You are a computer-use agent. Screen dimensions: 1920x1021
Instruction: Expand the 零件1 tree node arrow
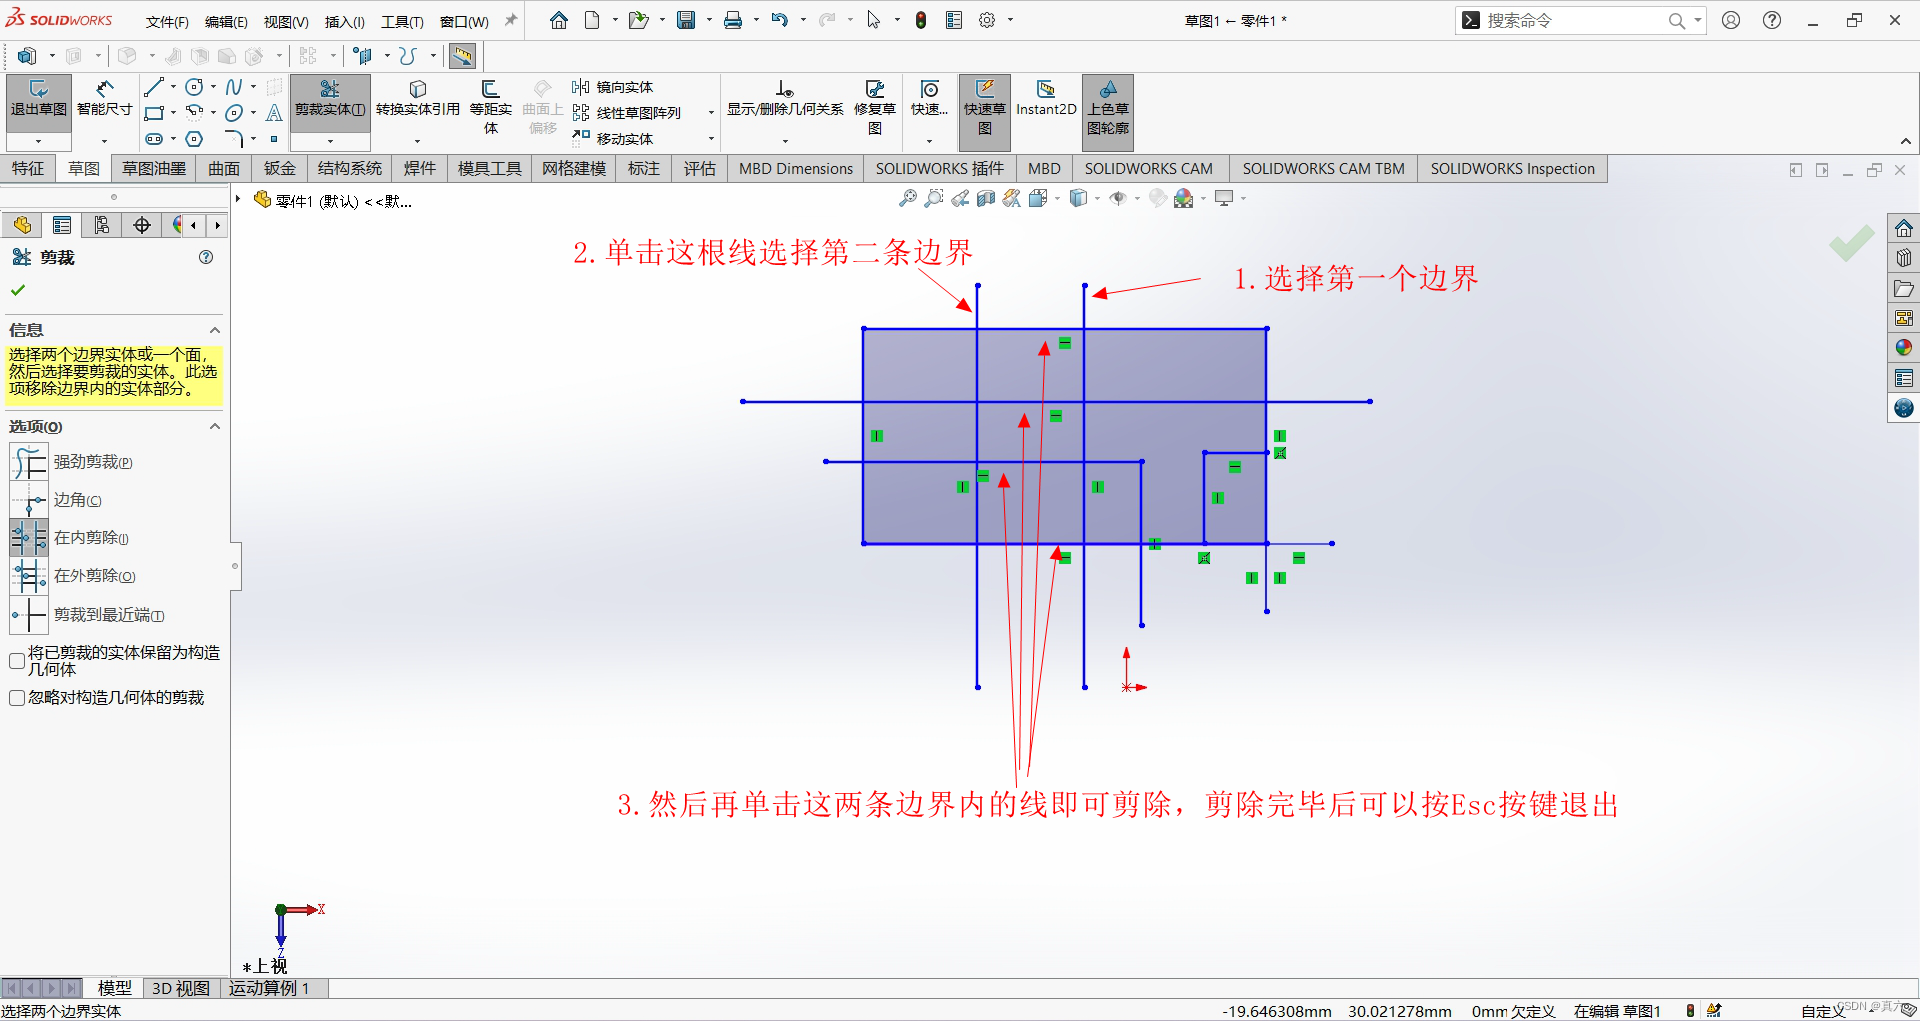tap(238, 199)
